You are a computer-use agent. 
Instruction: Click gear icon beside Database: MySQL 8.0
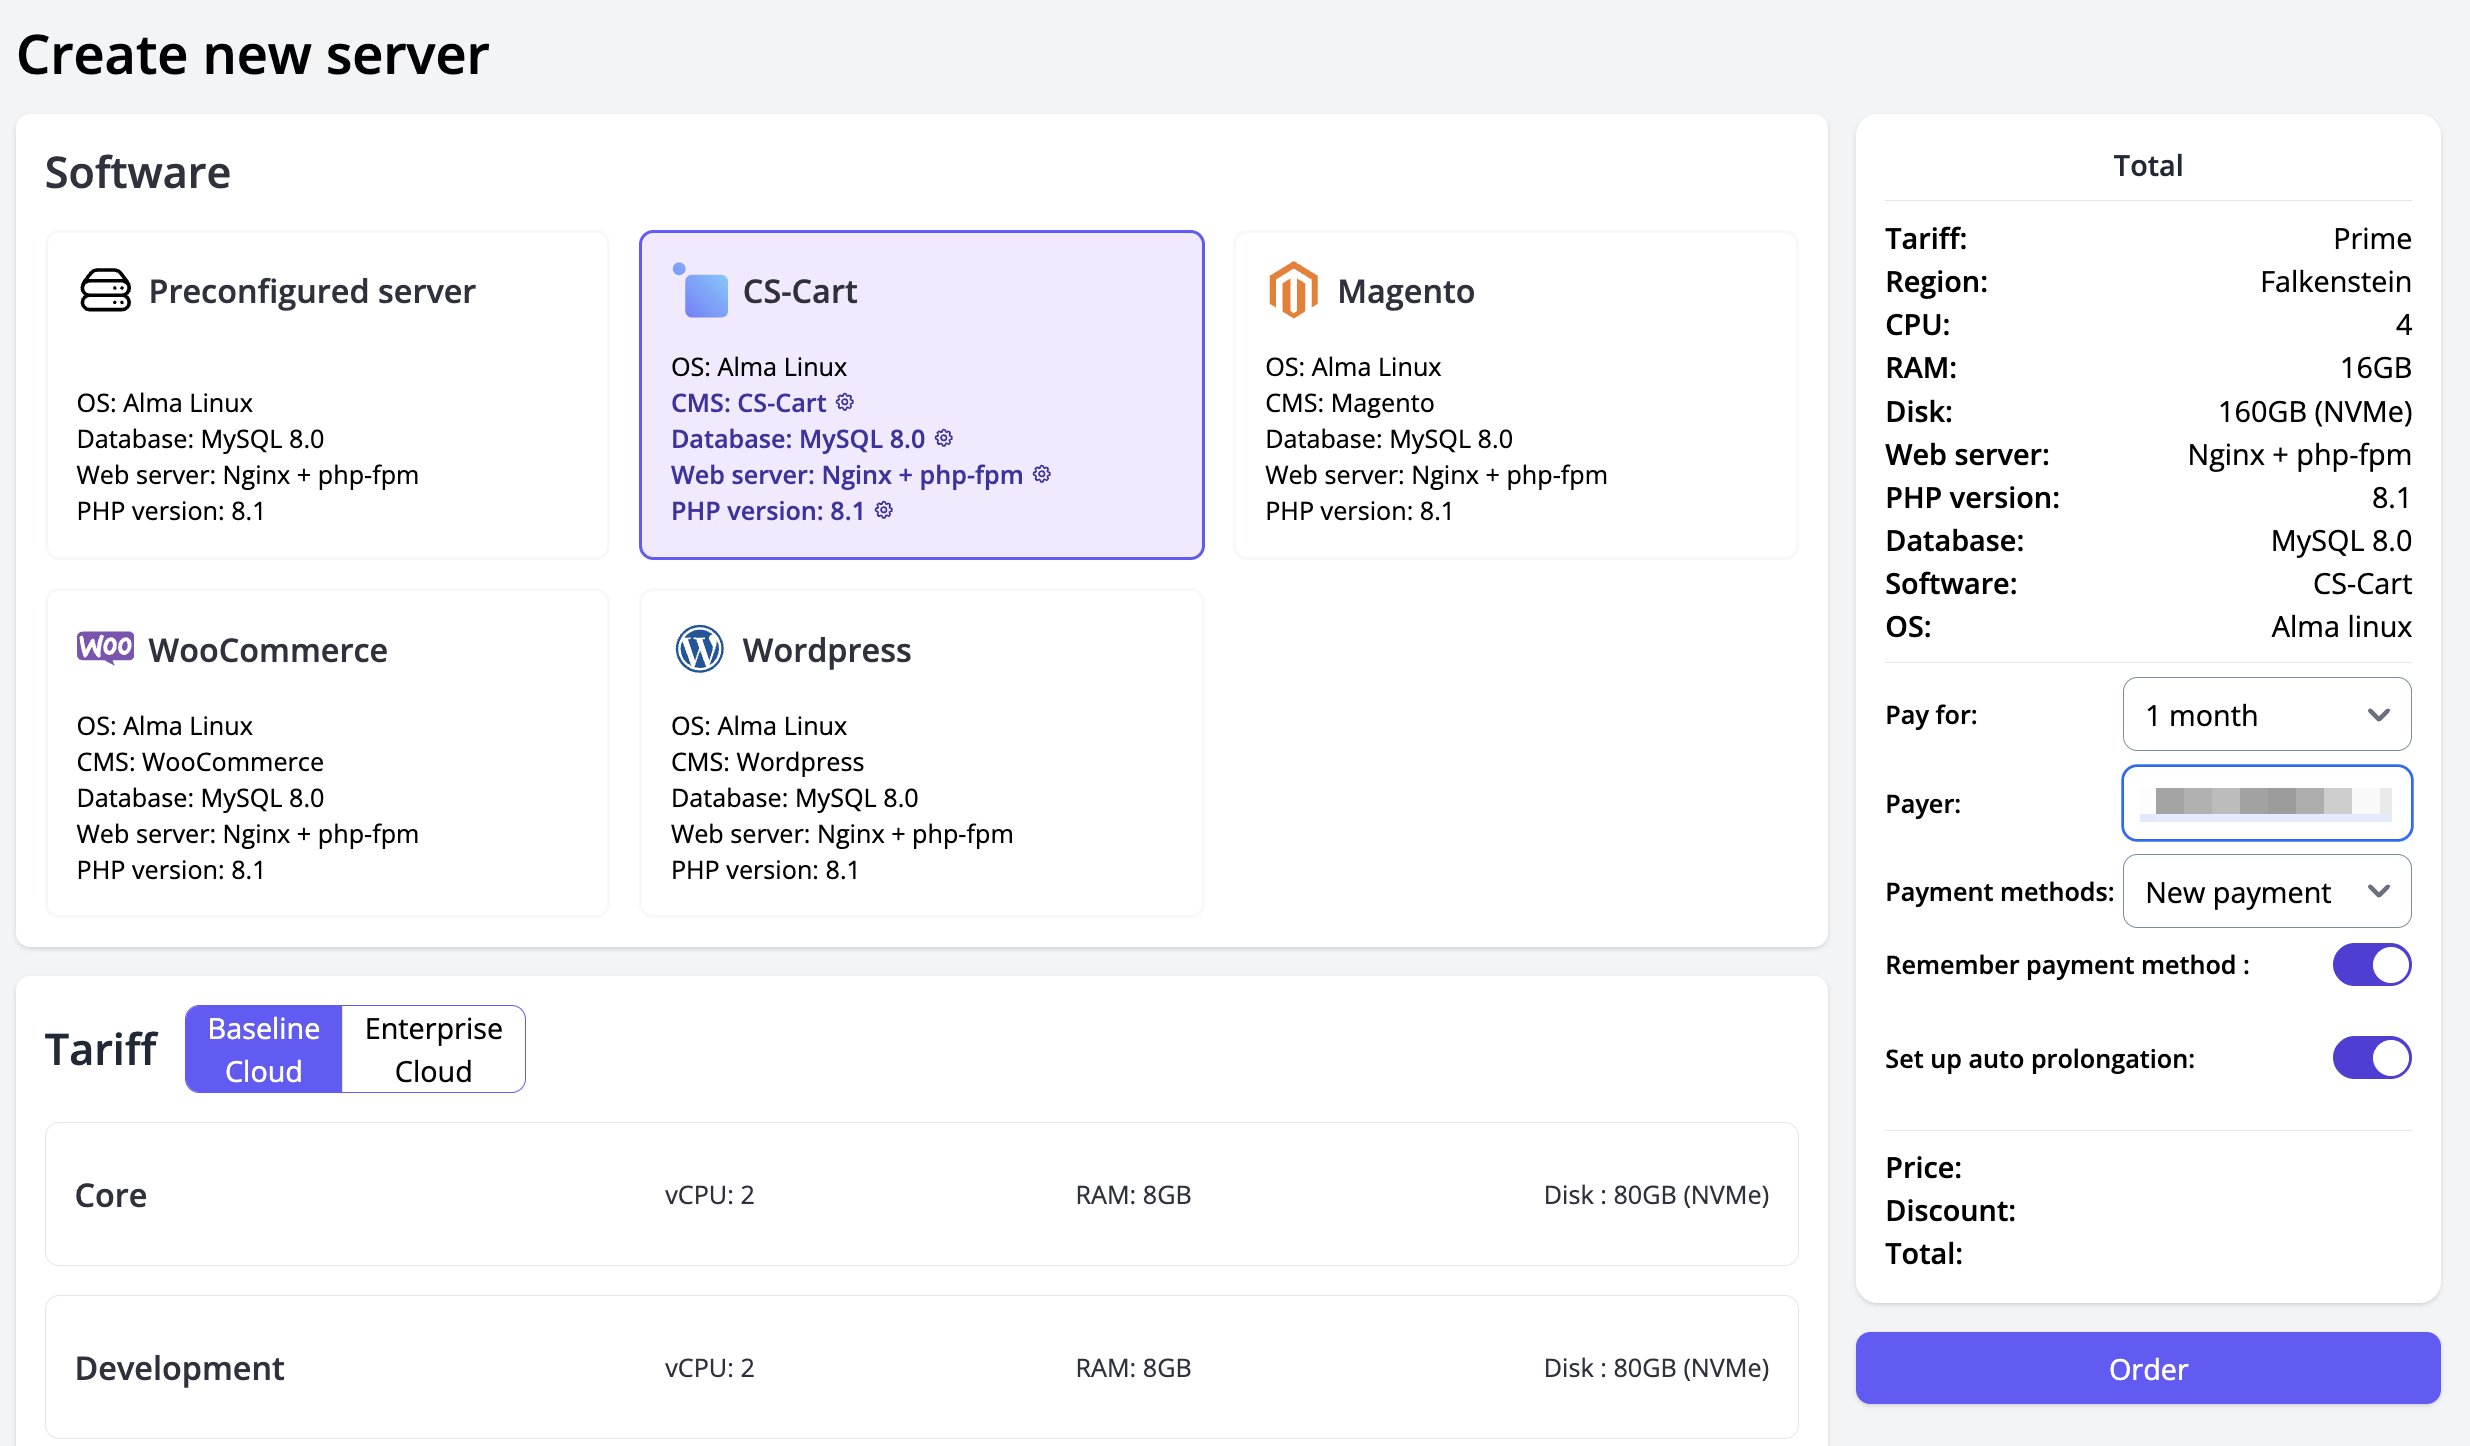(944, 438)
